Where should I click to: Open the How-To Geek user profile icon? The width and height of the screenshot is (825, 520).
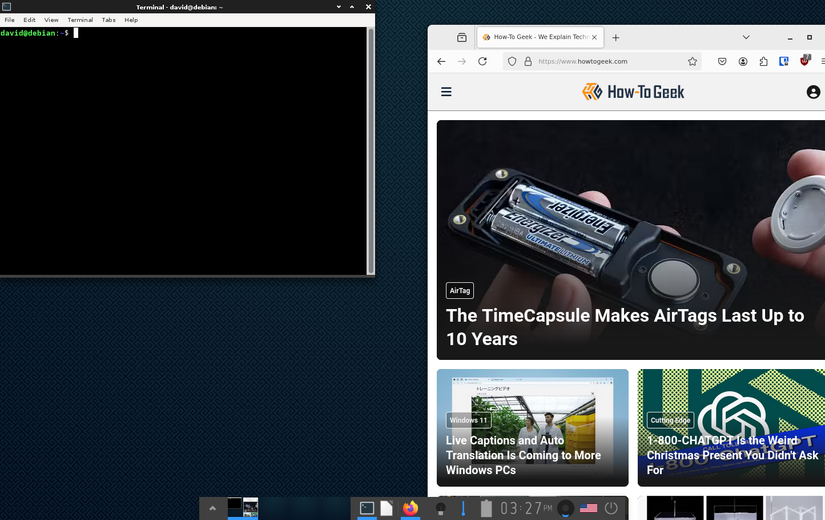pos(813,92)
